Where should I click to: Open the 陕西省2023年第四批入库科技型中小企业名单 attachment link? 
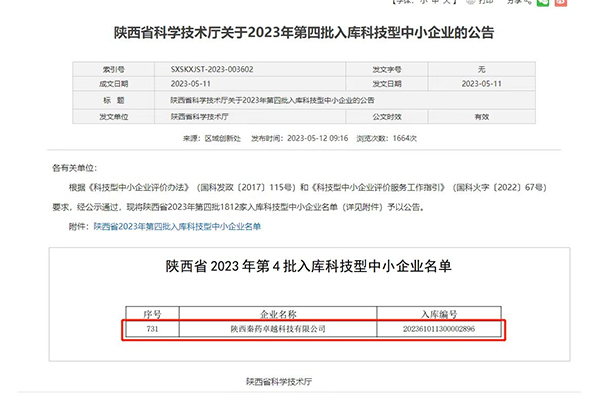pos(177,226)
